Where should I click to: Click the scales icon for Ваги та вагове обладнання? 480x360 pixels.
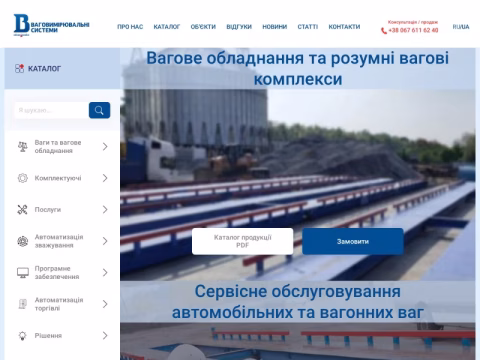click(23, 147)
